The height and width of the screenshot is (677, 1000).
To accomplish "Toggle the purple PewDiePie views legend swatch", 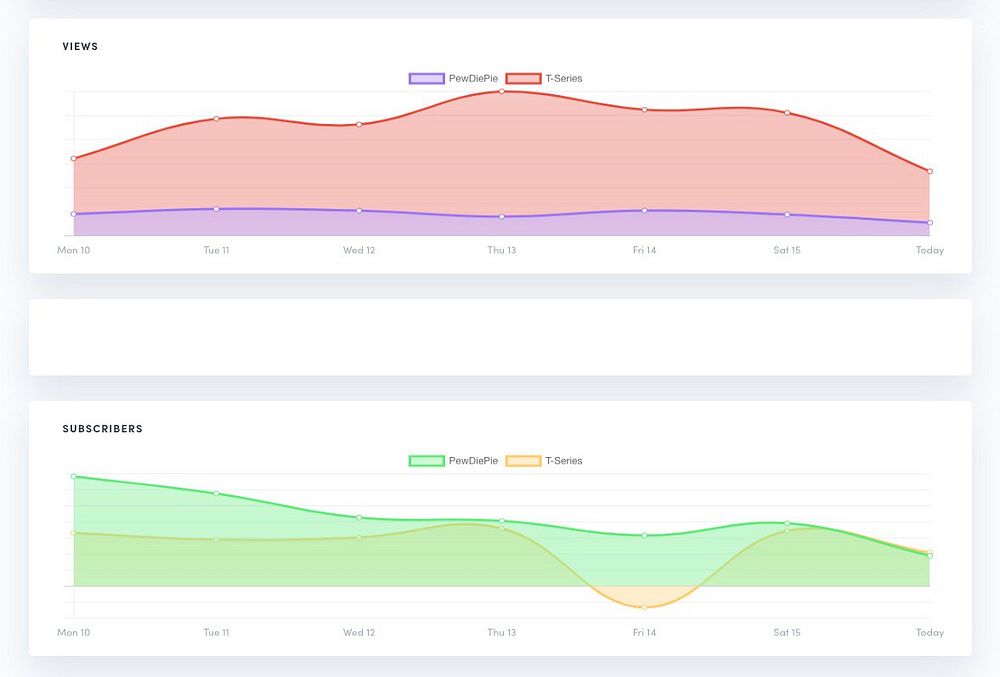I will [427, 78].
